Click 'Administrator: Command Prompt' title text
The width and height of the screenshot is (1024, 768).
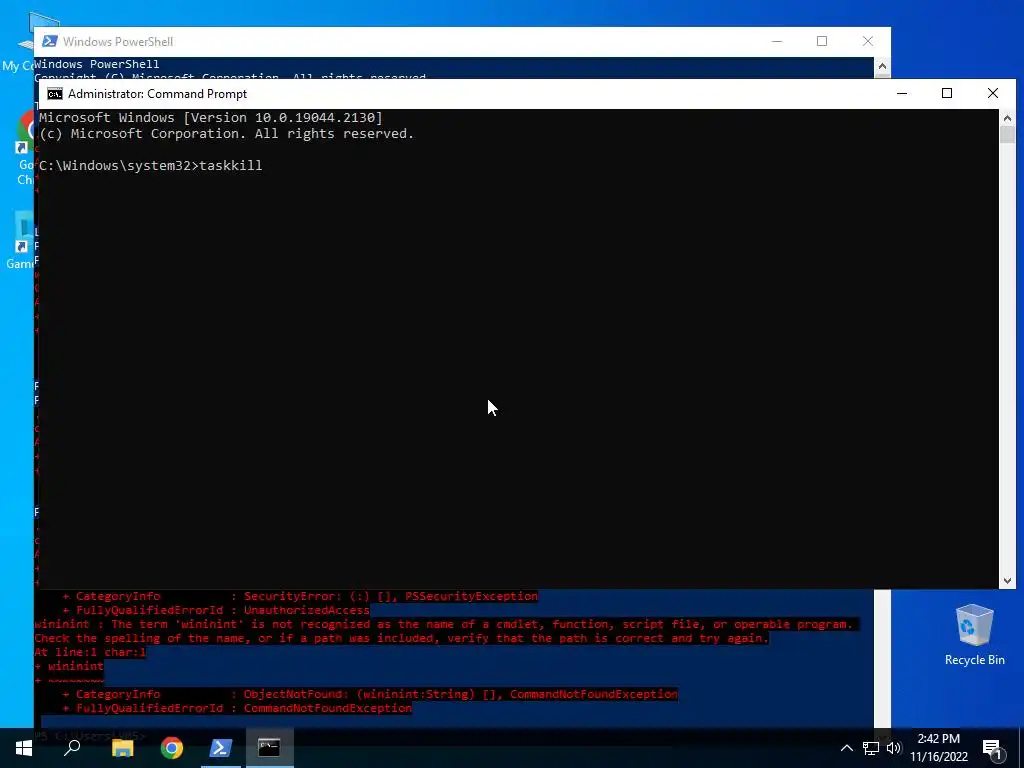click(x=157, y=94)
